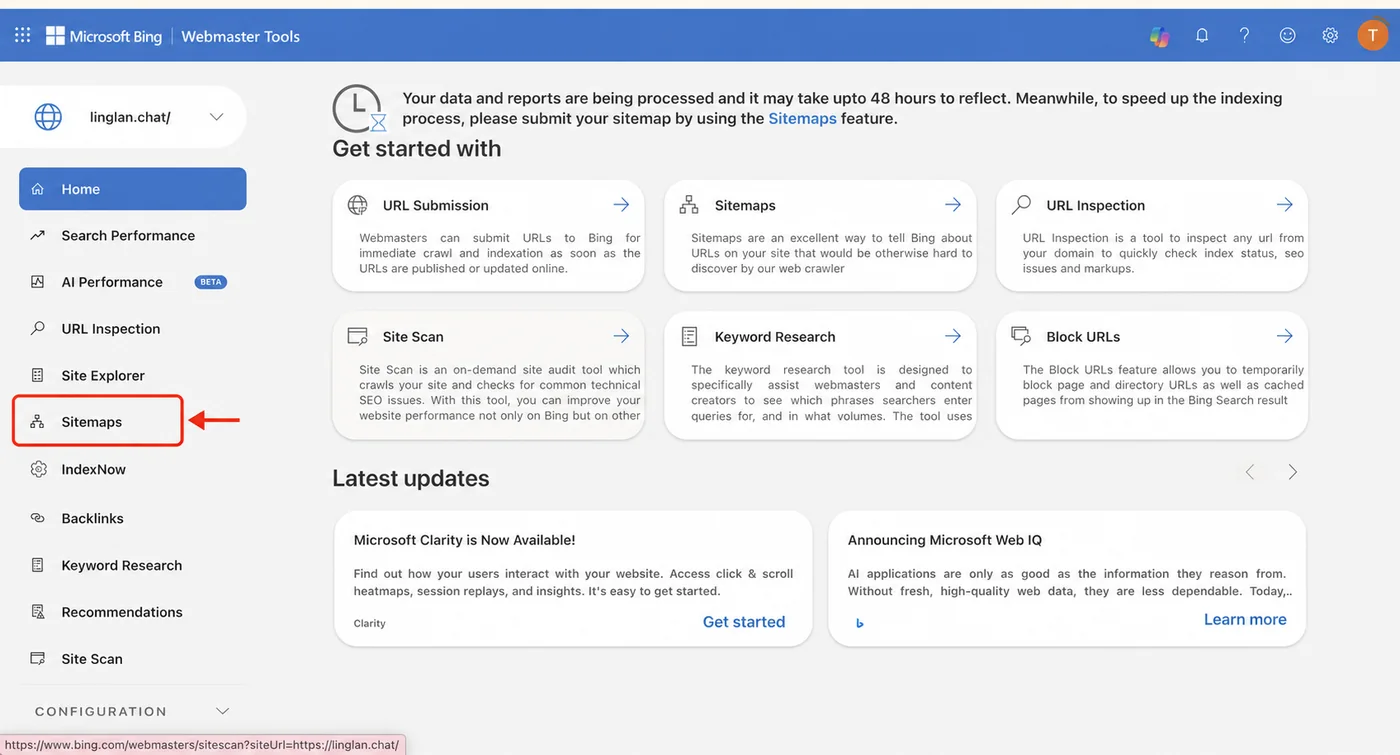Open the Site Scan card arrow

pyautogui.click(x=621, y=336)
